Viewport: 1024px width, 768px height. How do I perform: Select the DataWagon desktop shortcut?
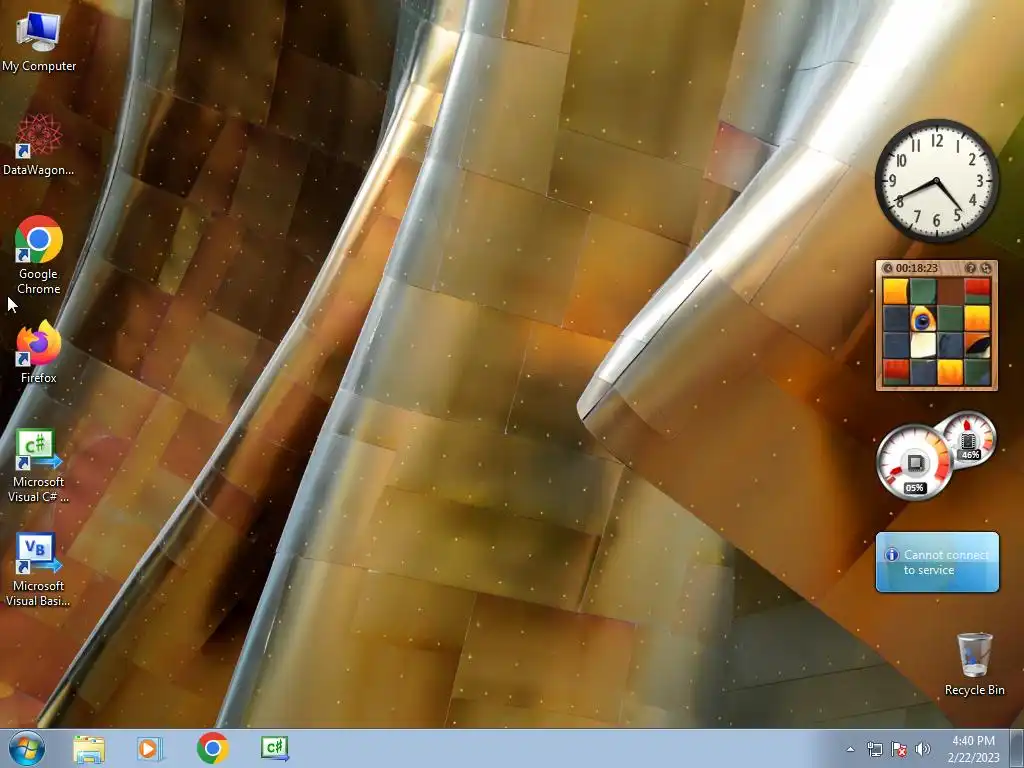tap(39, 145)
